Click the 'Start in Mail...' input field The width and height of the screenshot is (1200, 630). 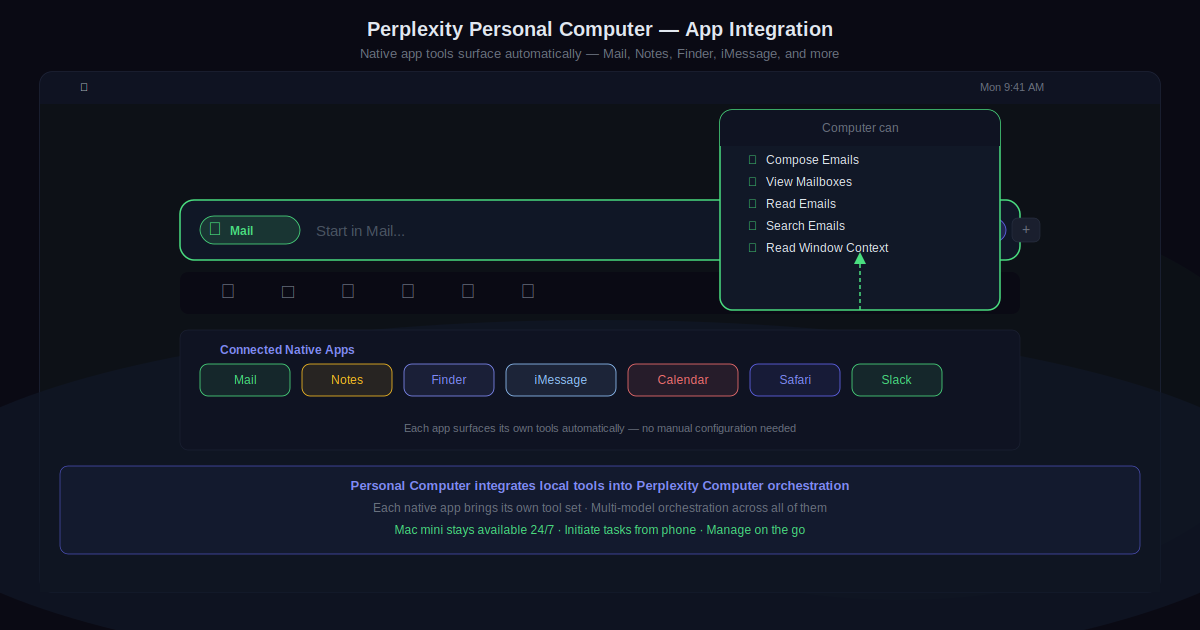[500, 231]
